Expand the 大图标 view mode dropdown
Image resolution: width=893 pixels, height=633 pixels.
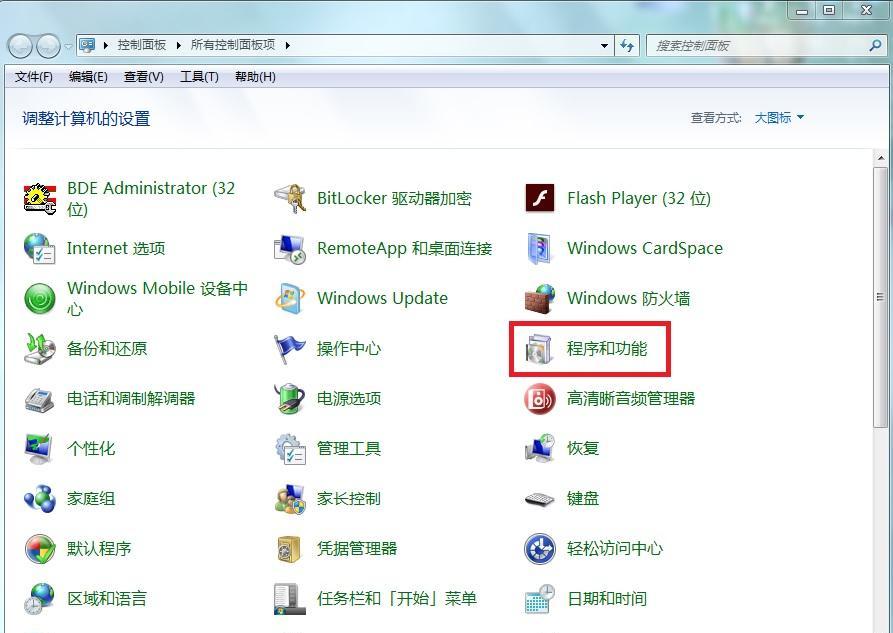click(779, 118)
